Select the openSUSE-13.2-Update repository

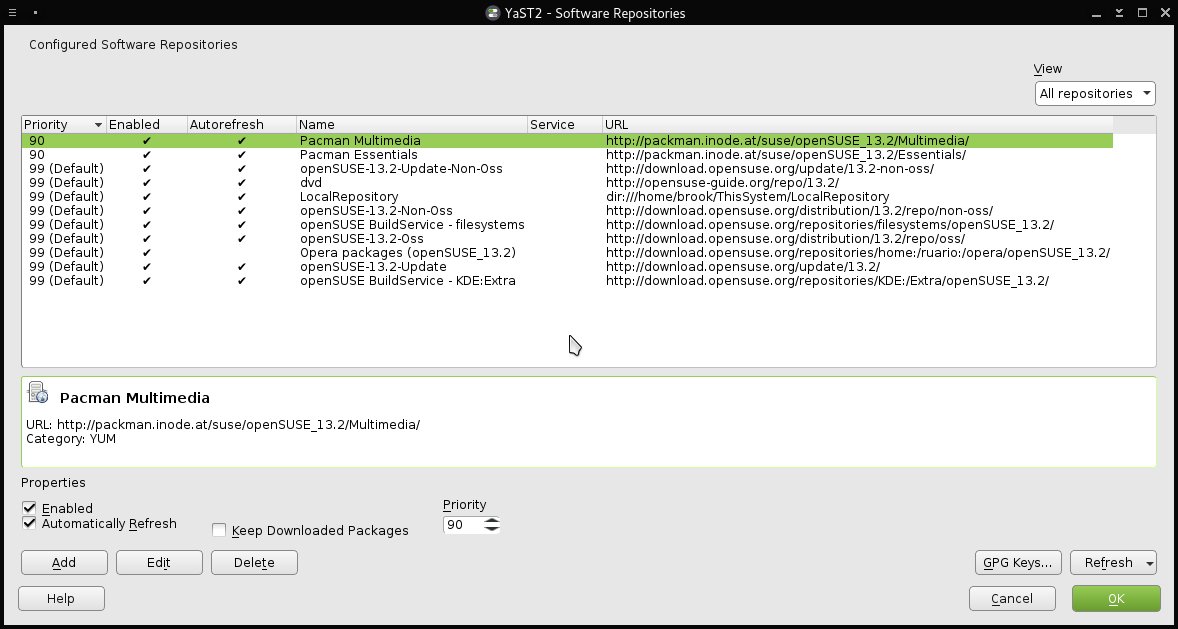point(567,267)
